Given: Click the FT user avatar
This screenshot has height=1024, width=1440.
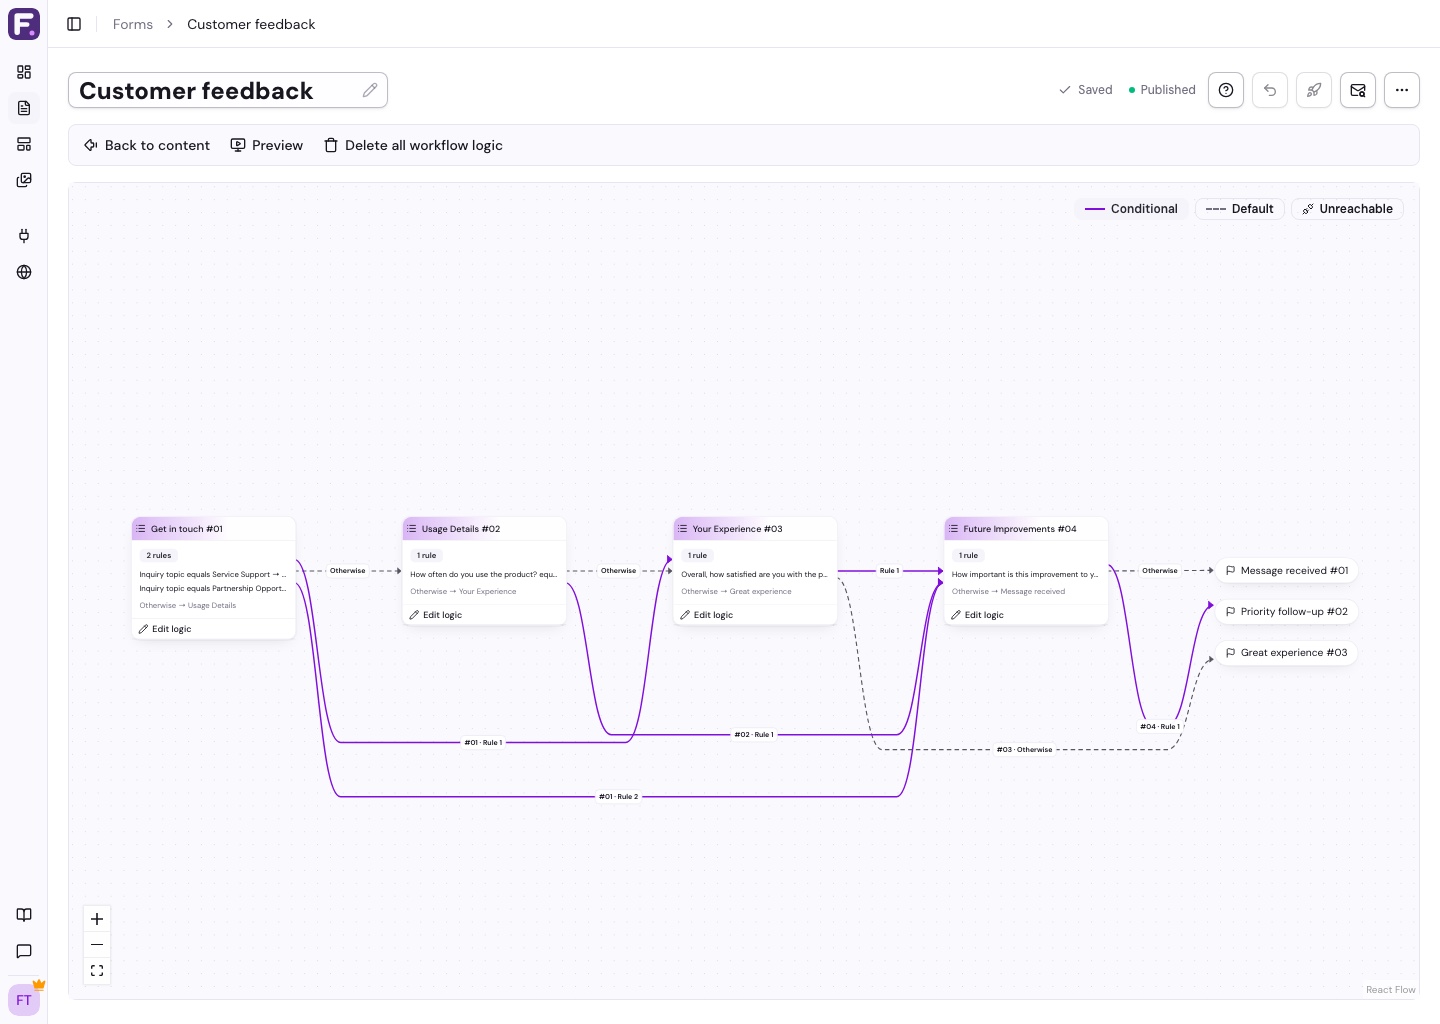Looking at the screenshot, I should point(24,1000).
